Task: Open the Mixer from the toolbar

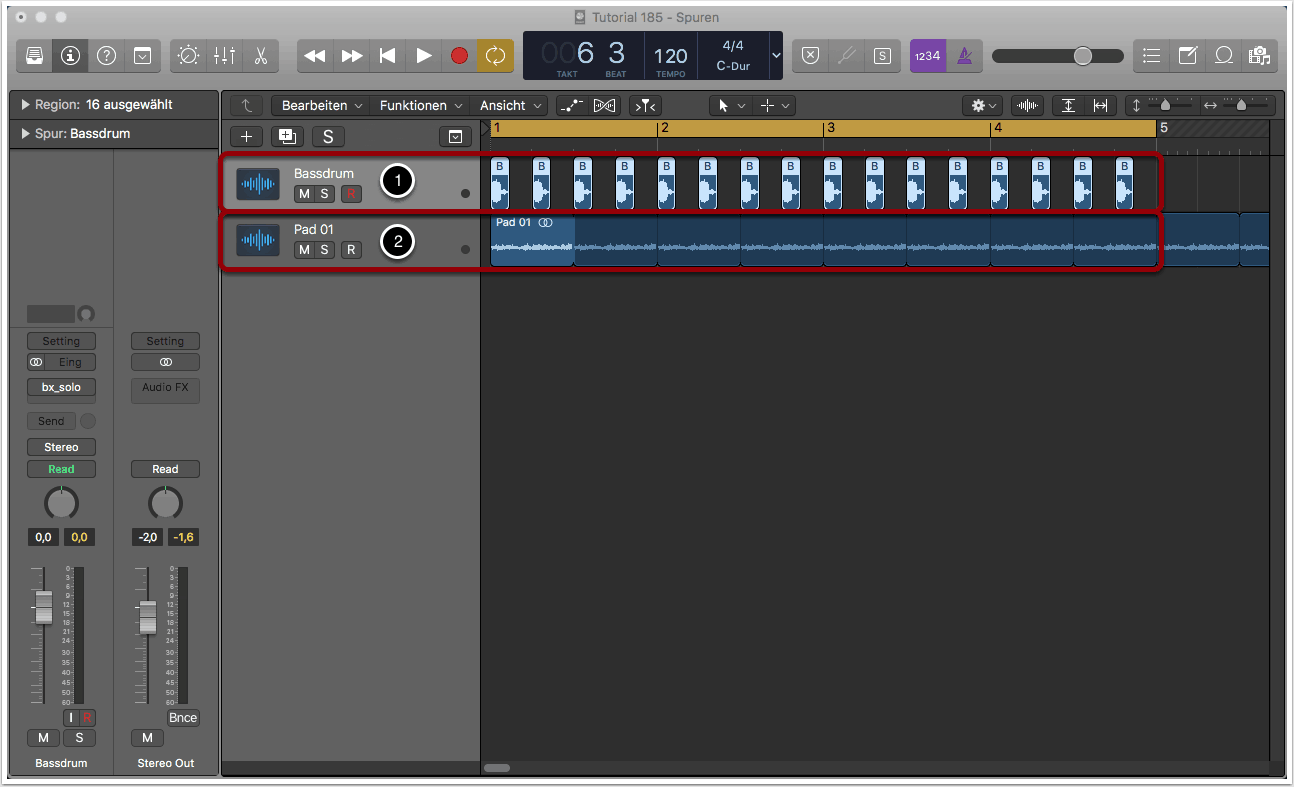Action: pyautogui.click(x=224, y=56)
